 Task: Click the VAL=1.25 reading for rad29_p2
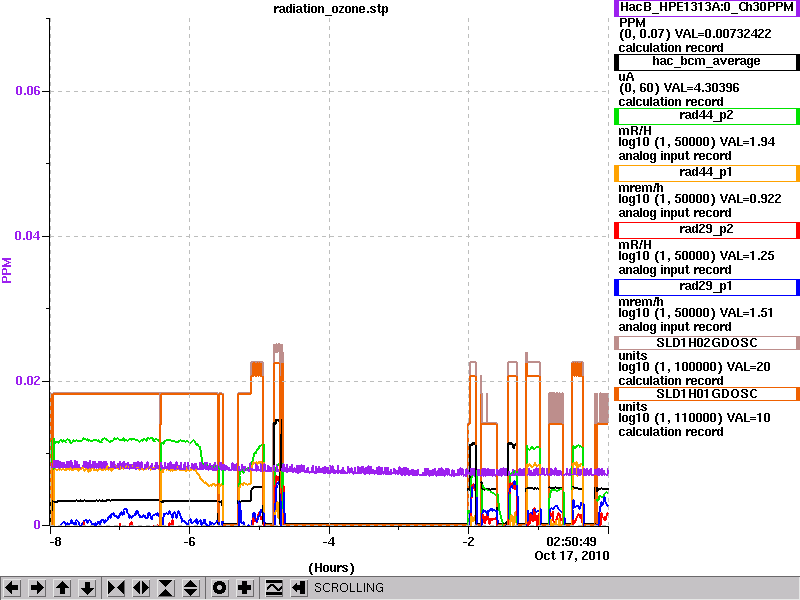747,257
